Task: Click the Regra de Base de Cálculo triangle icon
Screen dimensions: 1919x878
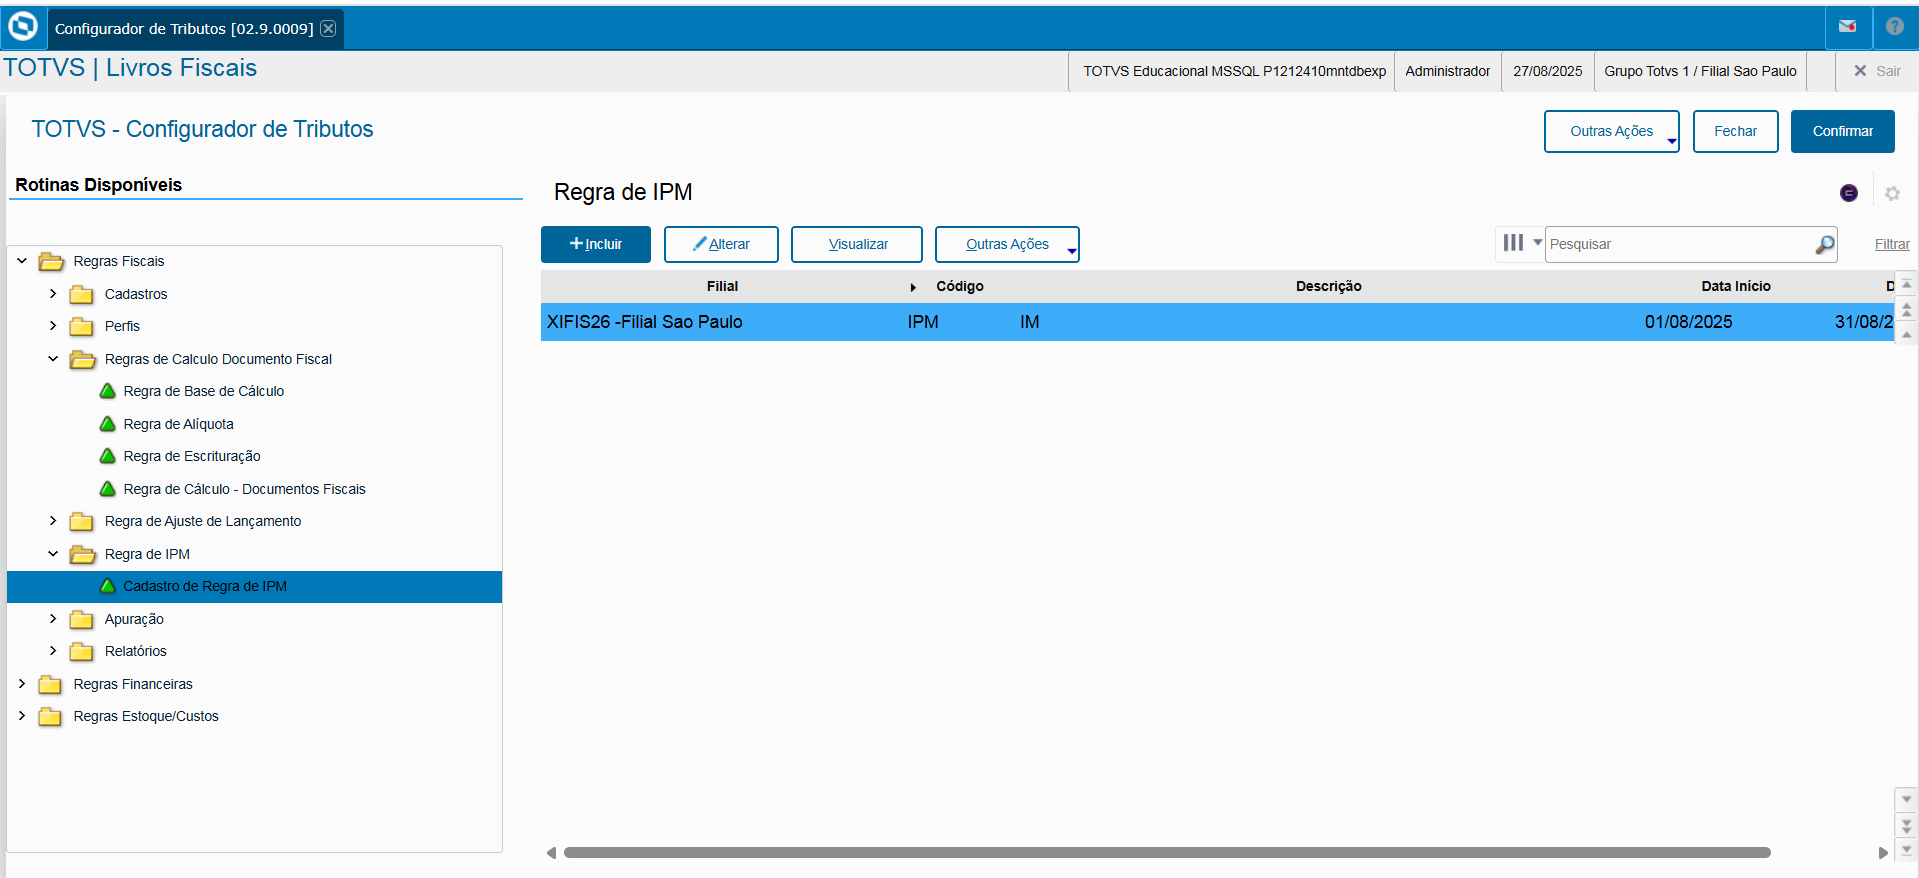Action: pos(108,391)
